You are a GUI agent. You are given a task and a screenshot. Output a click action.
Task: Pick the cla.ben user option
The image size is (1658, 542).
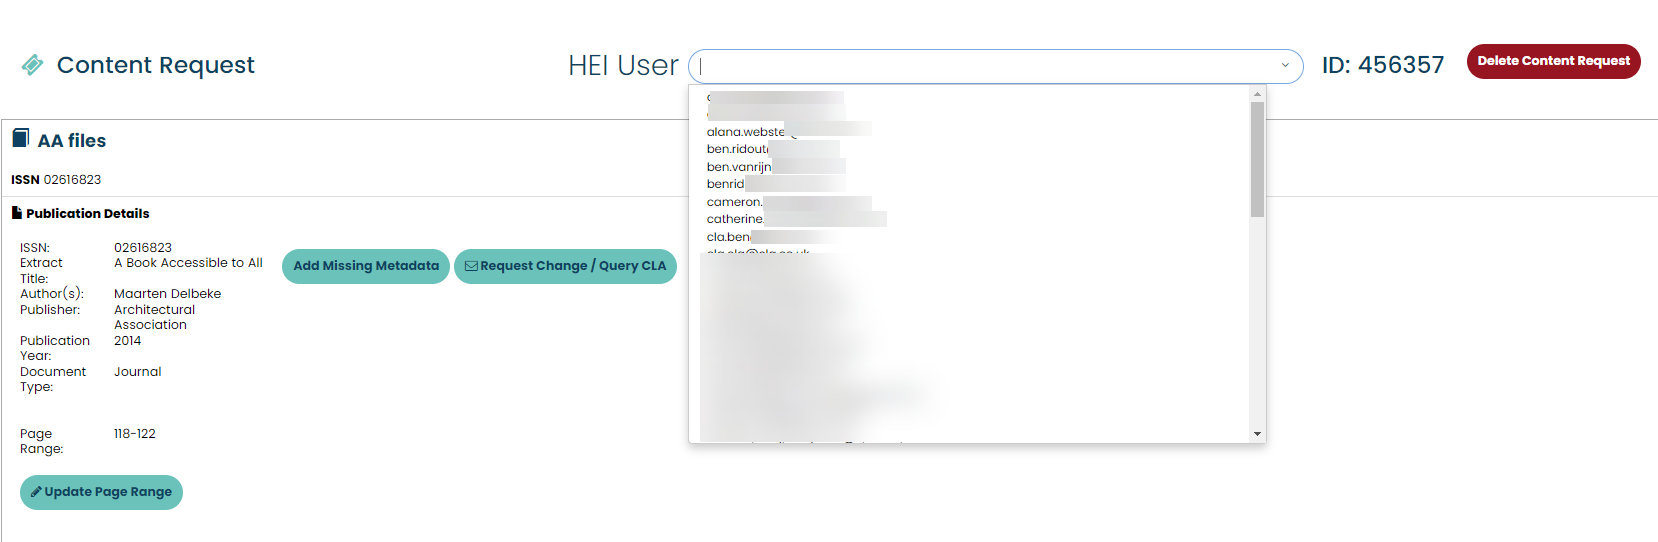click(729, 237)
